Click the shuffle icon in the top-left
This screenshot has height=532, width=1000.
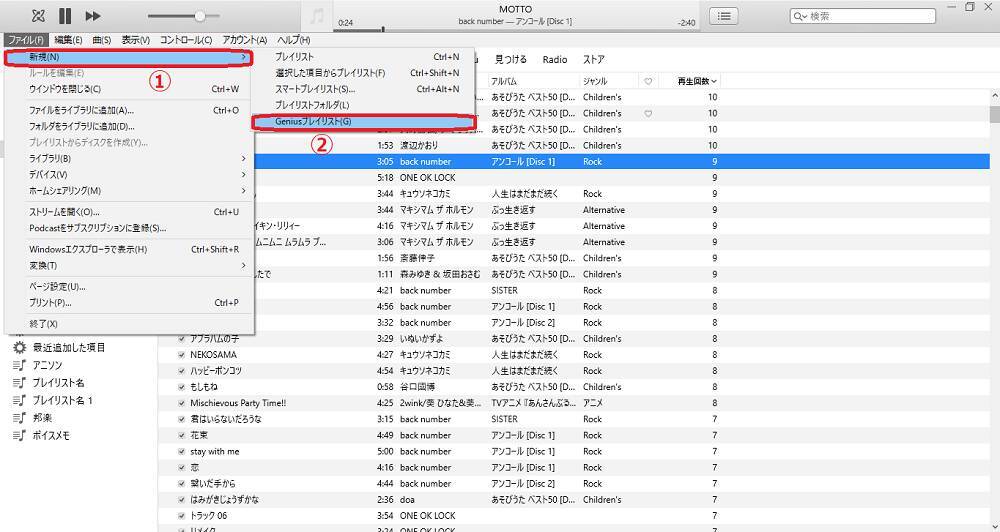38,16
